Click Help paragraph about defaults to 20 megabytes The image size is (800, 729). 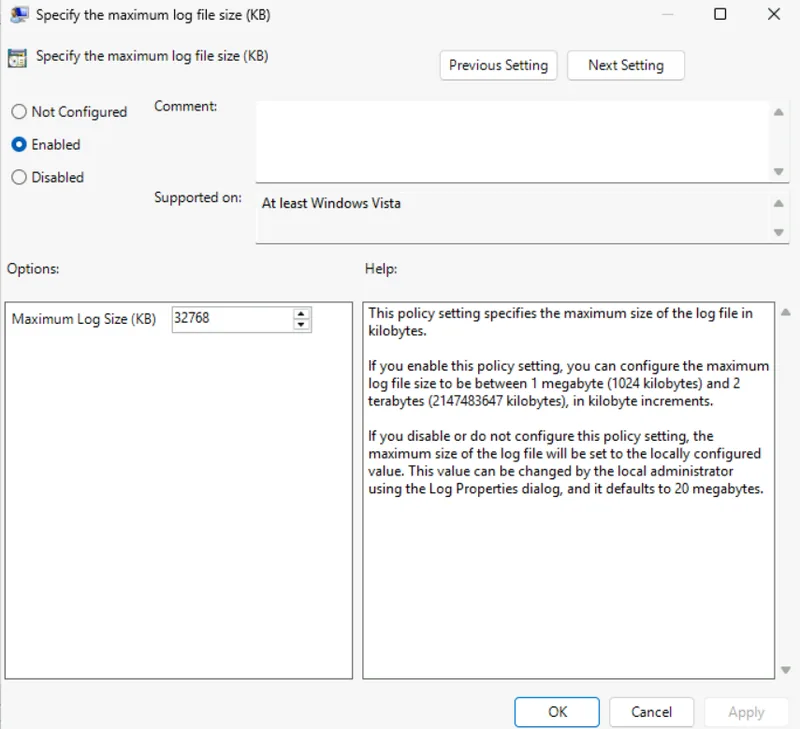coord(566,462)
